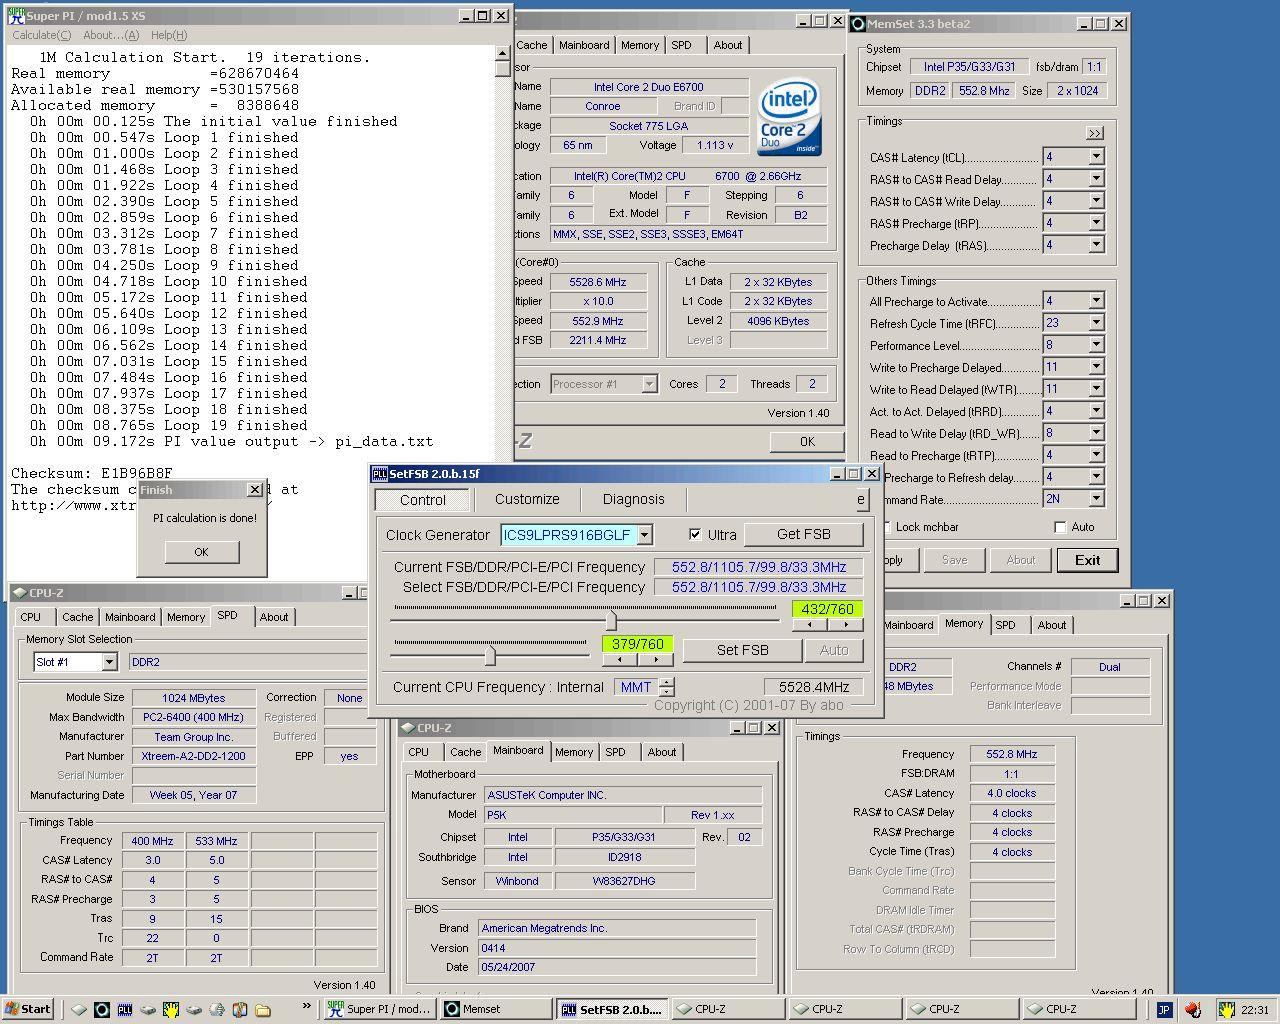
Task: Click the JP language indicator in tray
Action: click(1164, 1010)
